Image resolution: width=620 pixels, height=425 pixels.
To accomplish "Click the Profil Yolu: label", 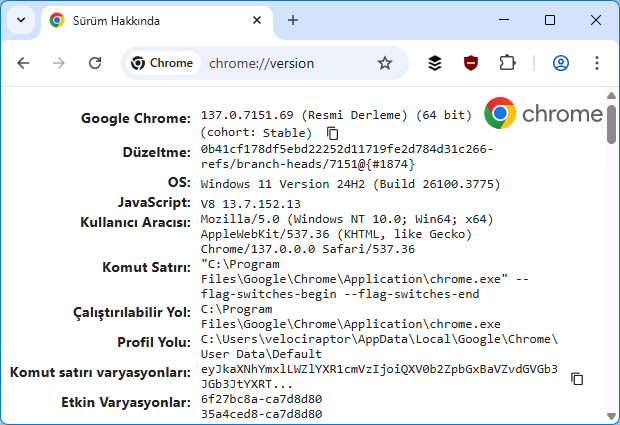I will (x=154, y=342).
